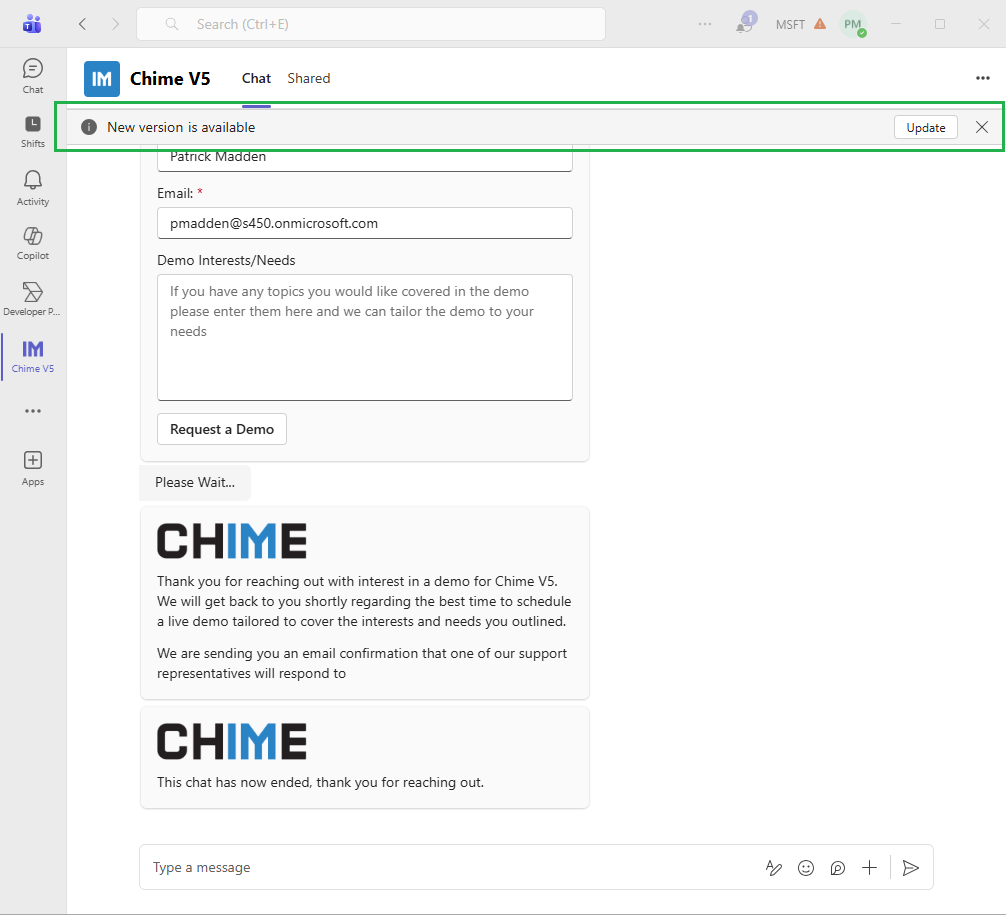Open more options in the chat header
This screenshot has height=915, width=1006.
pos(982,78)
